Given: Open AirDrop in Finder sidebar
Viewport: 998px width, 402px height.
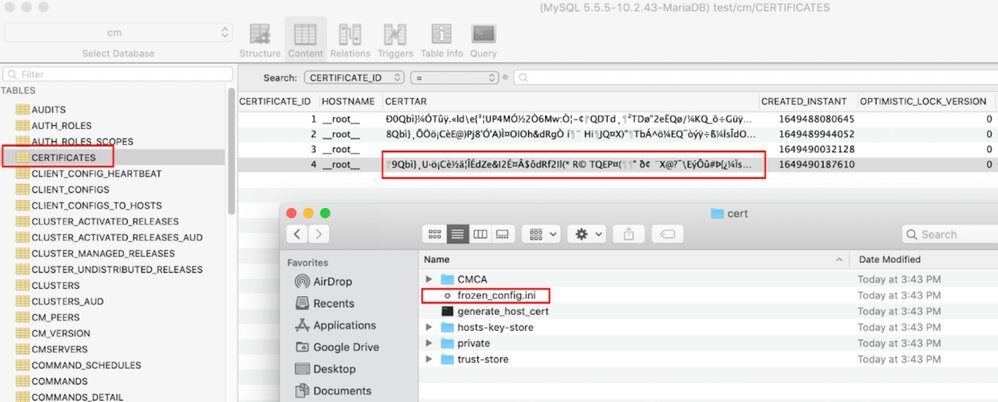Looking at the screenshot, I should [323, 281].
